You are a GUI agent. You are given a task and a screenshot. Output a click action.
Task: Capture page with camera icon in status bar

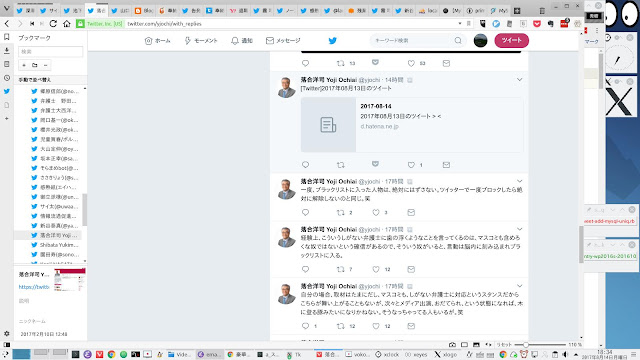(x=452, y=344)
